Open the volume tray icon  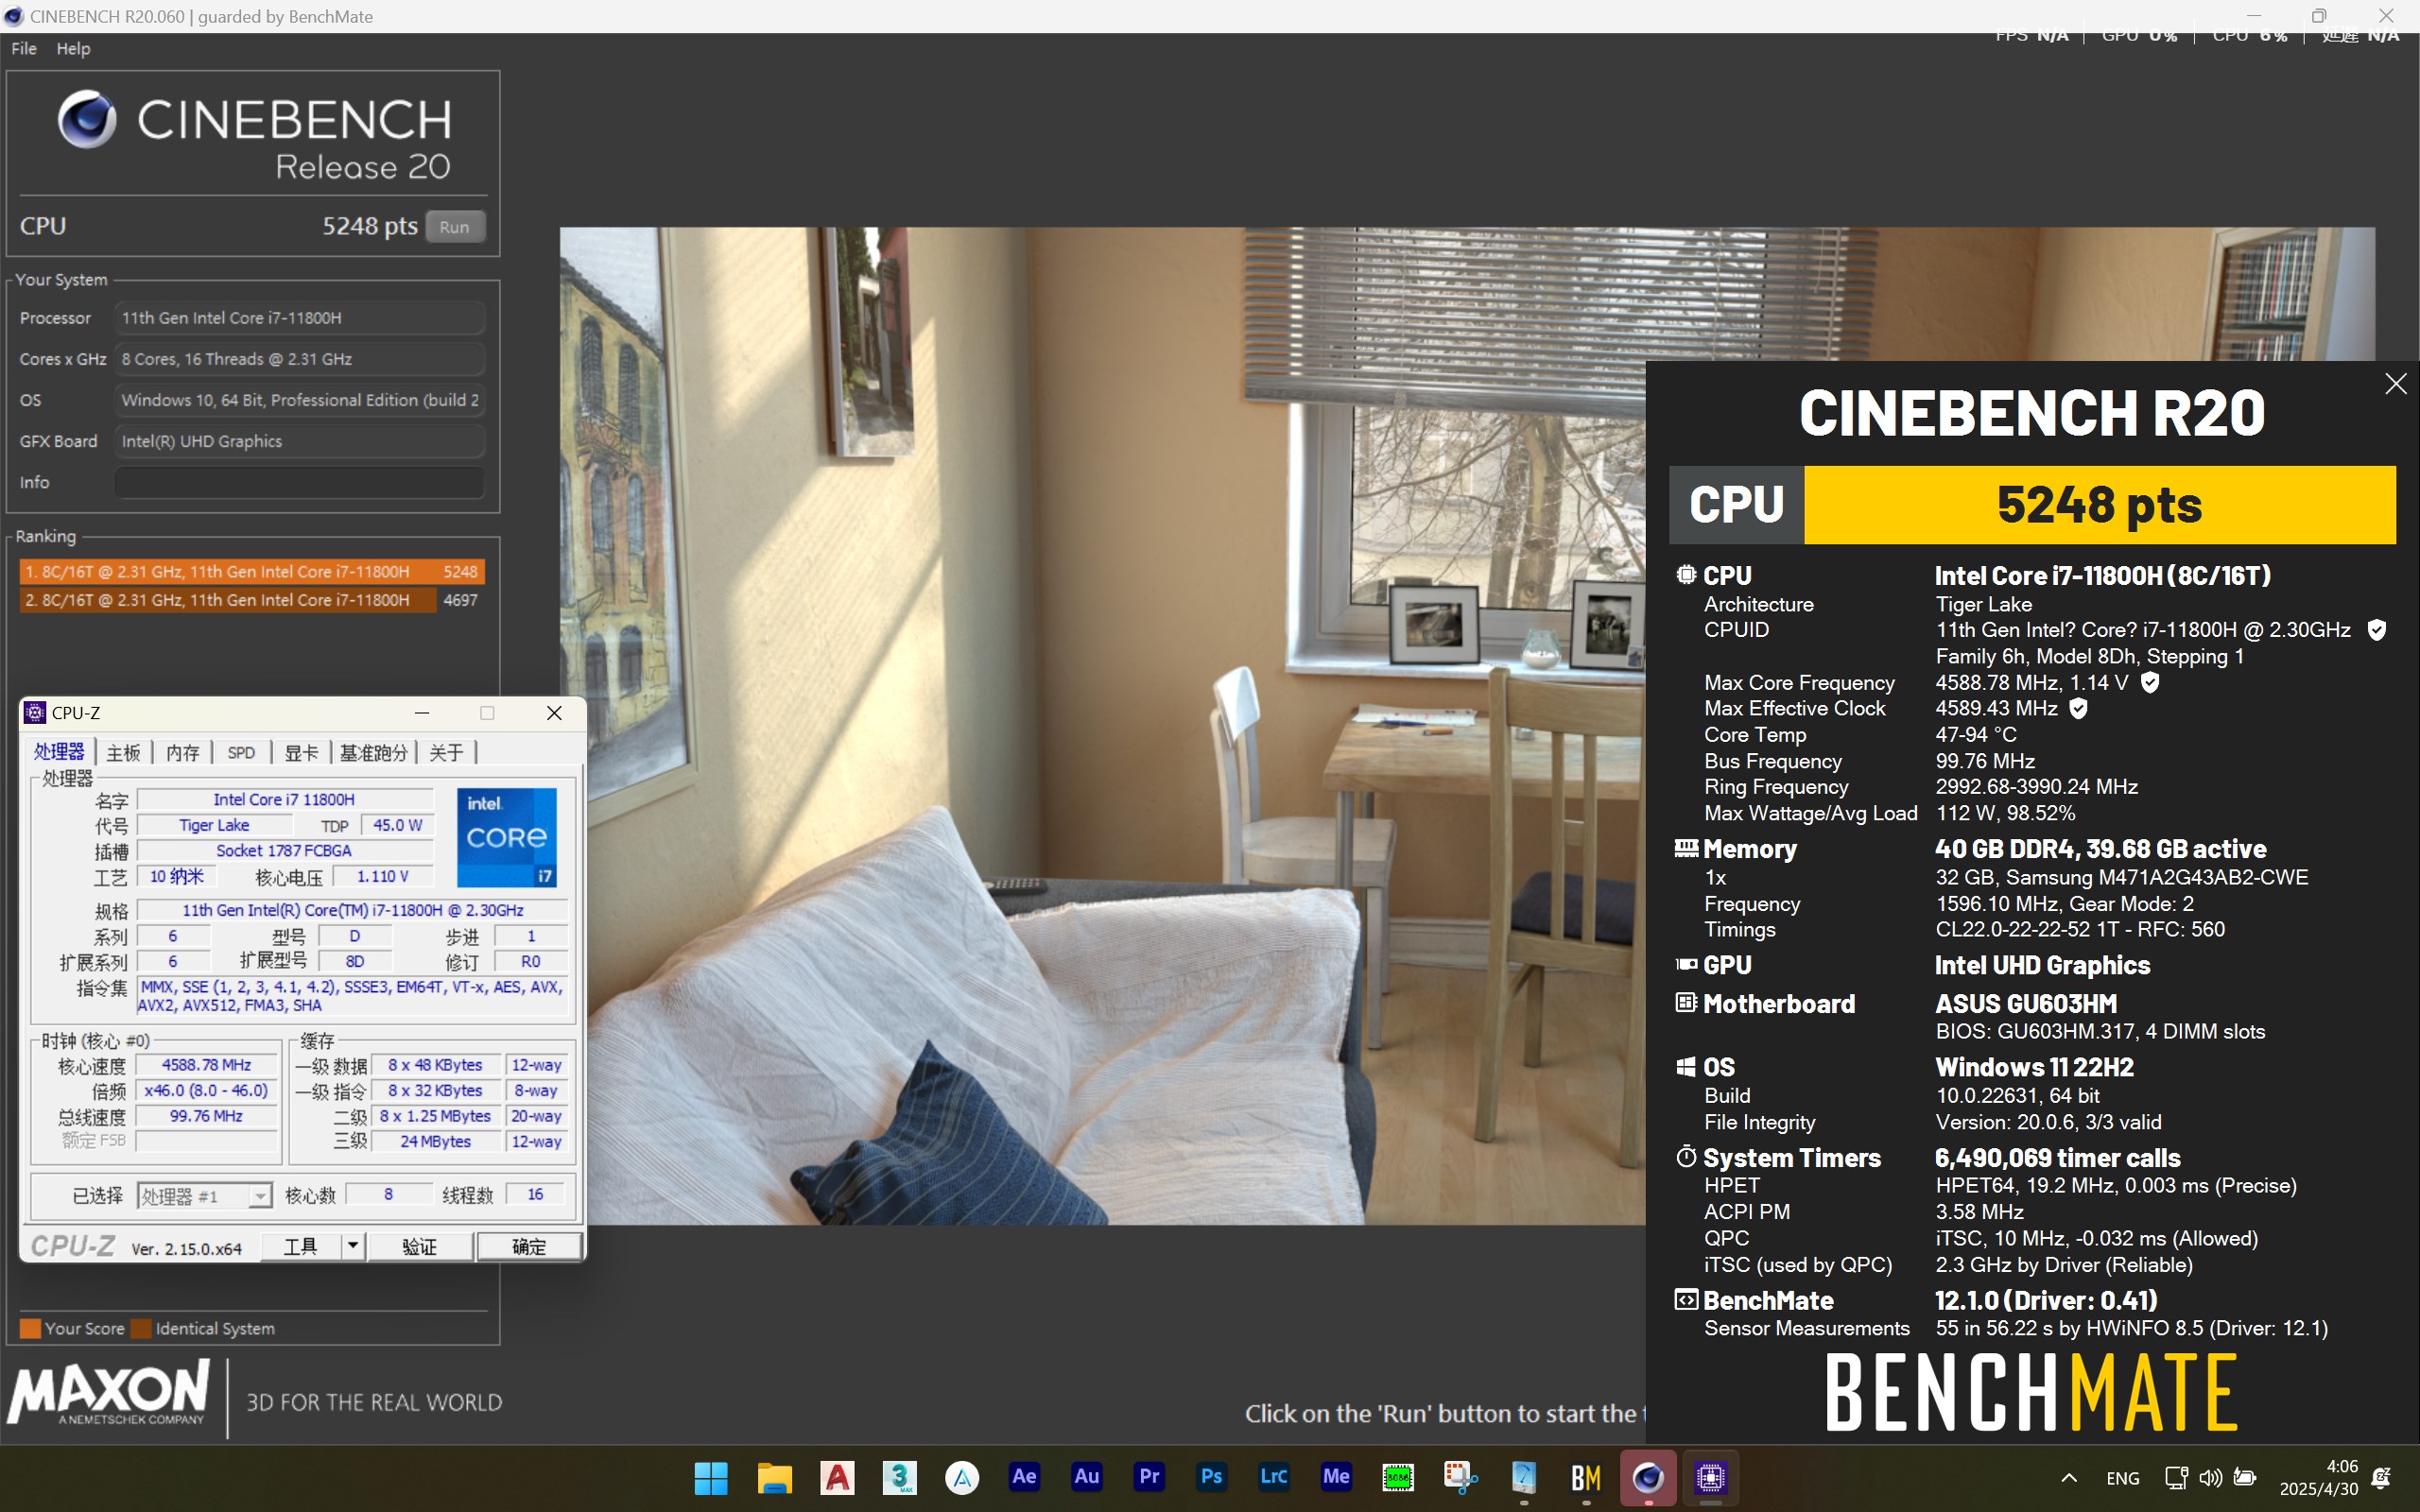[x=2210, y=1477]
